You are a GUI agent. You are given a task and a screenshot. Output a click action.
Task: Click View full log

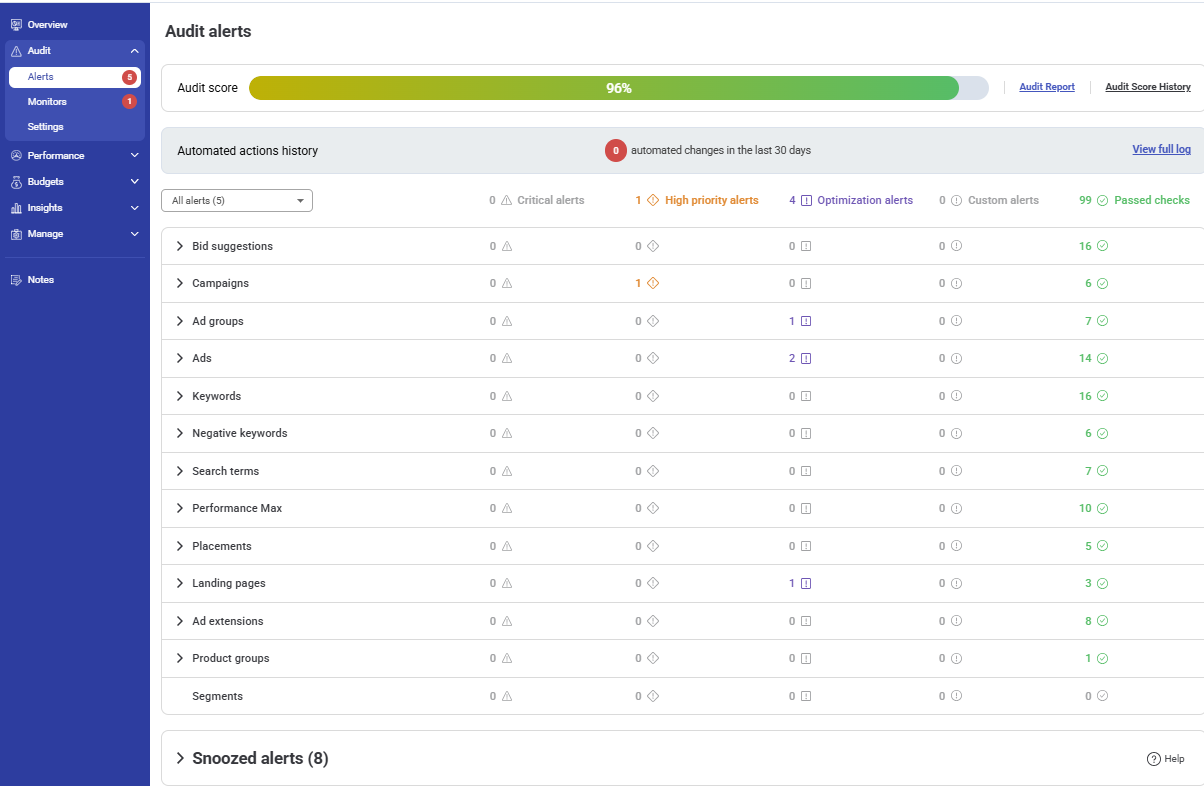[1161, 149]
